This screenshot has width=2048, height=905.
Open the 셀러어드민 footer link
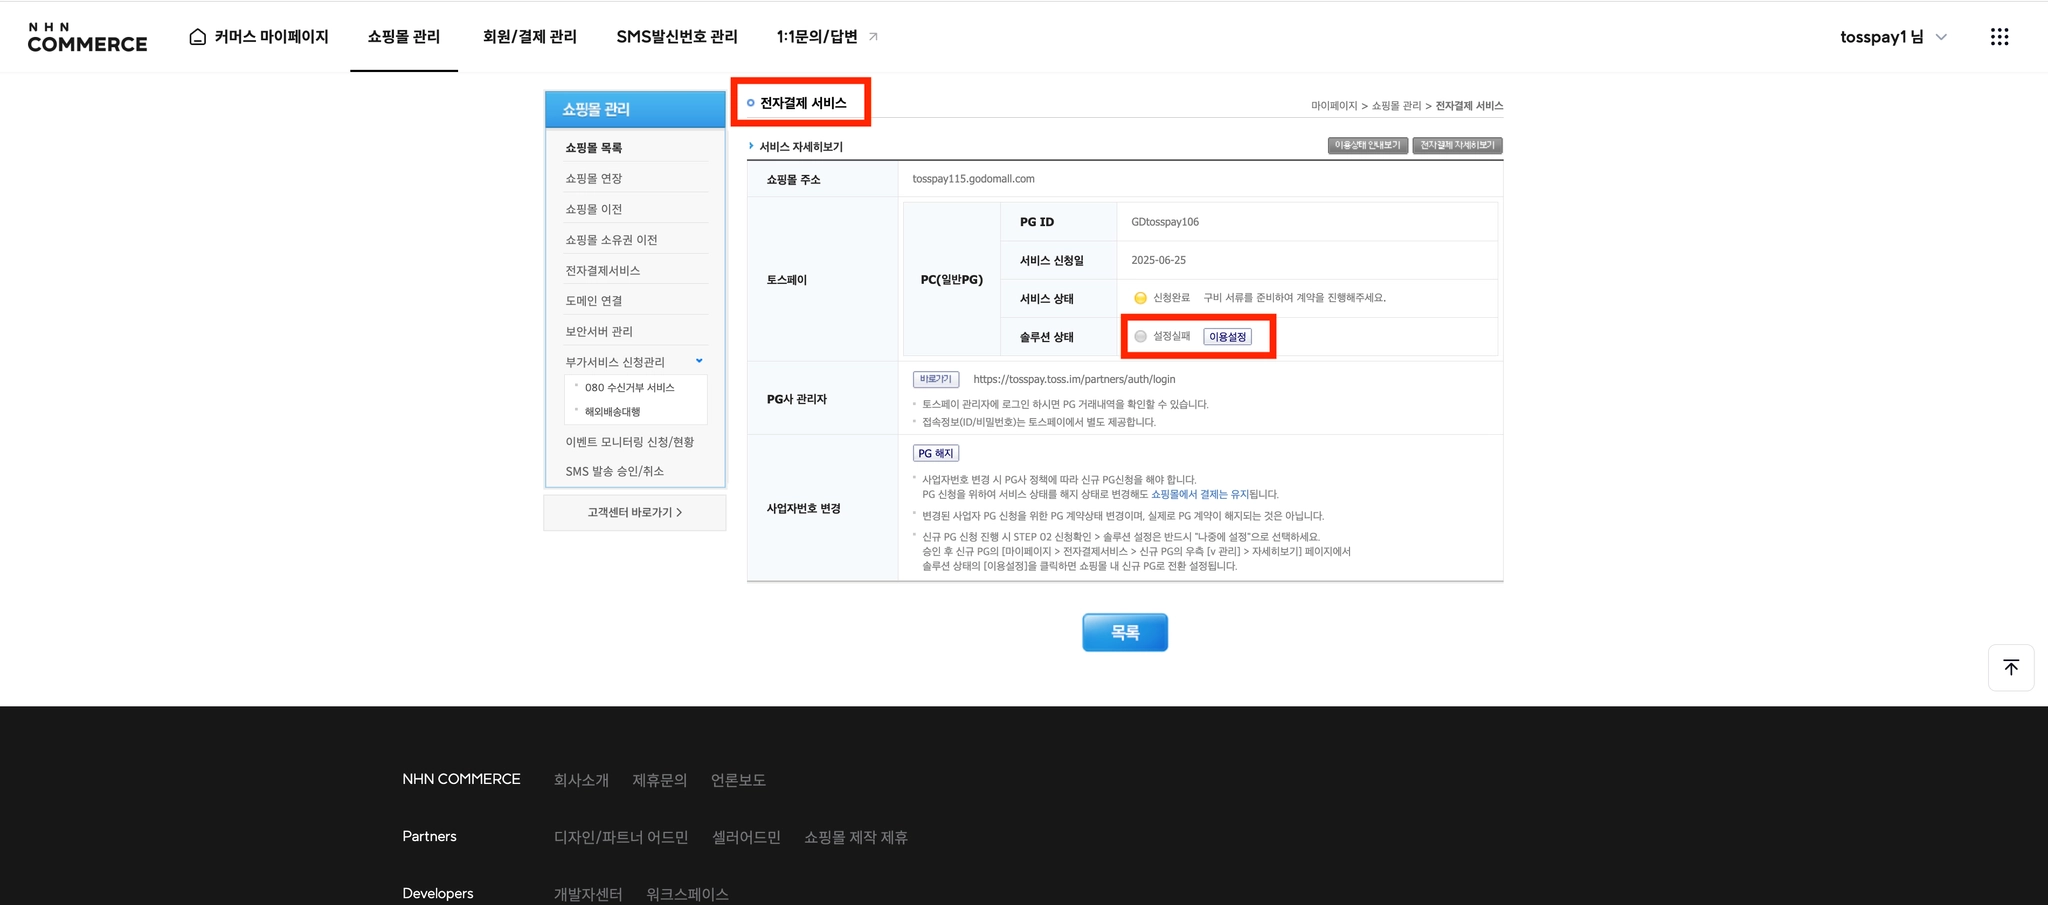[x=746, y=837]
